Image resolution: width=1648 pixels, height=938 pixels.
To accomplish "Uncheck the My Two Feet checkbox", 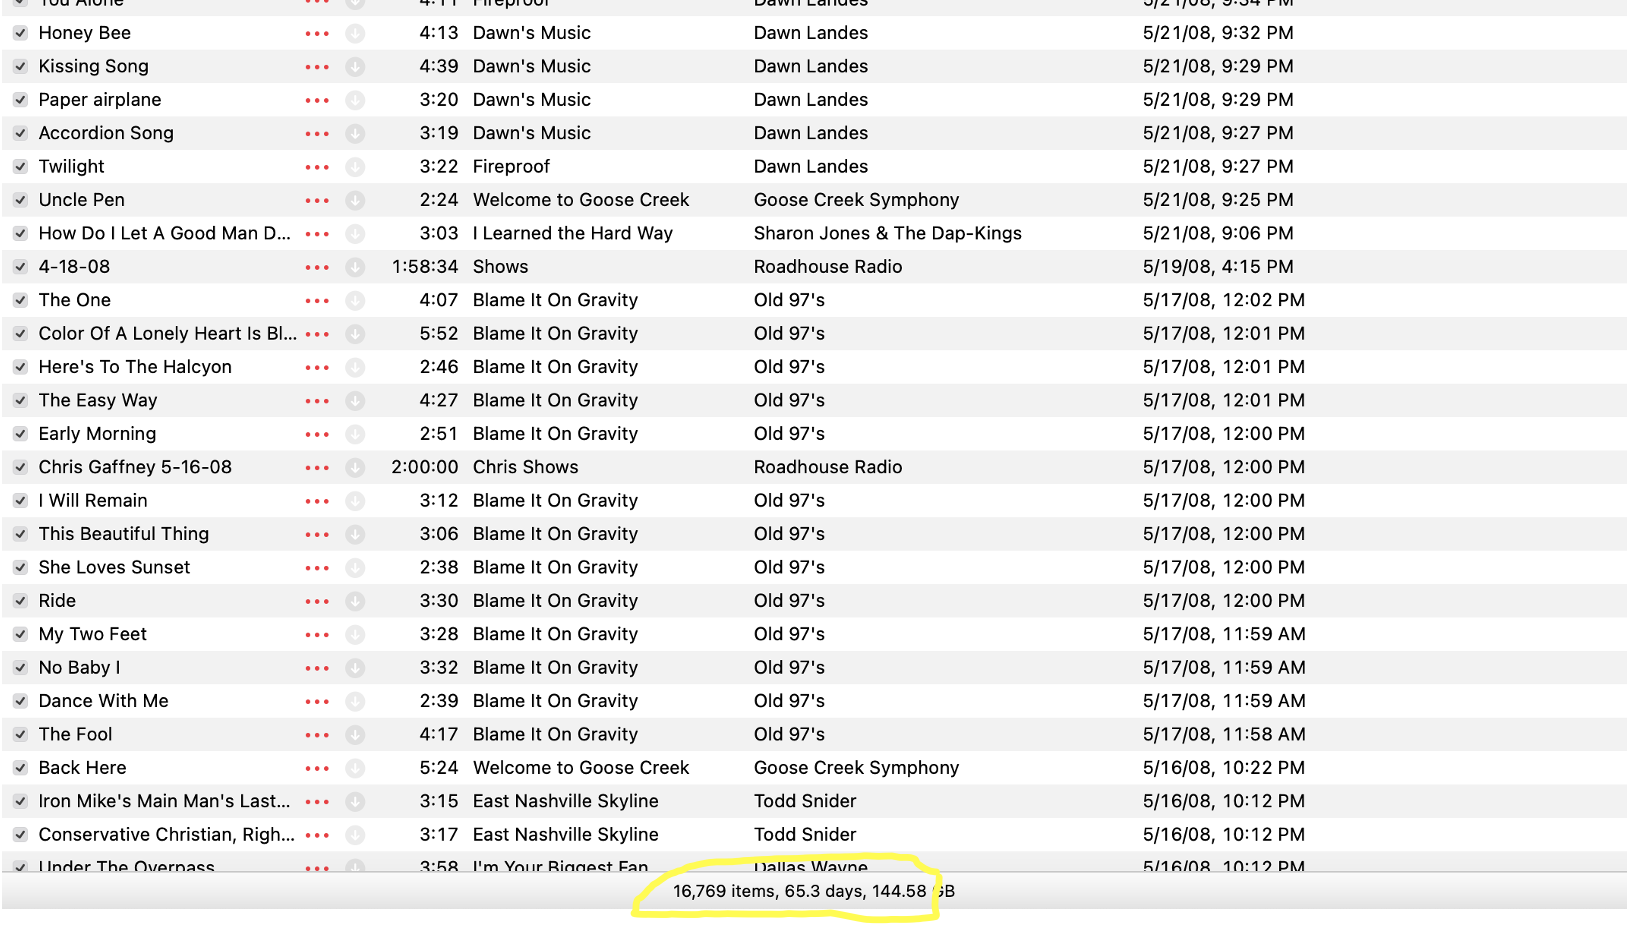I will 20,634.
